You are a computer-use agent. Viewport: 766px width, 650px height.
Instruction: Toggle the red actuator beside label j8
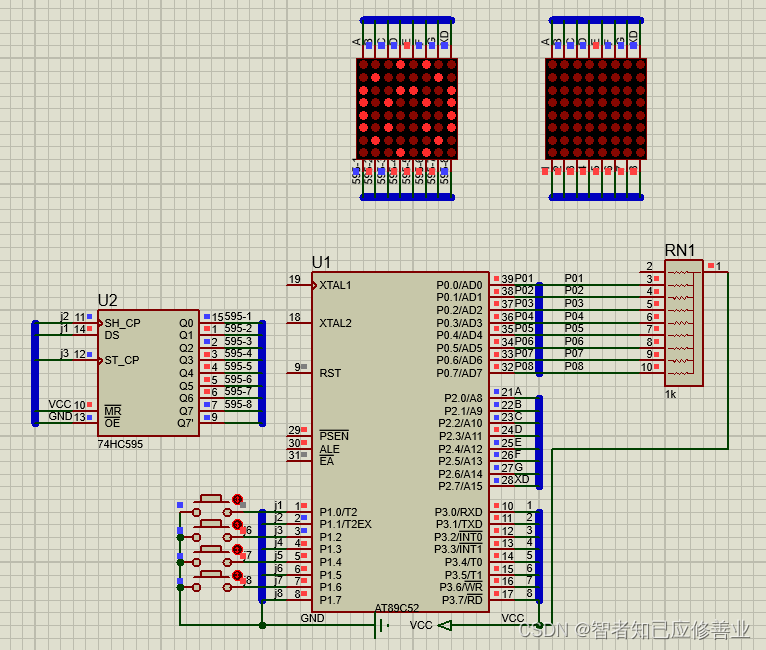pyautogui.click(x=237, y=575)
